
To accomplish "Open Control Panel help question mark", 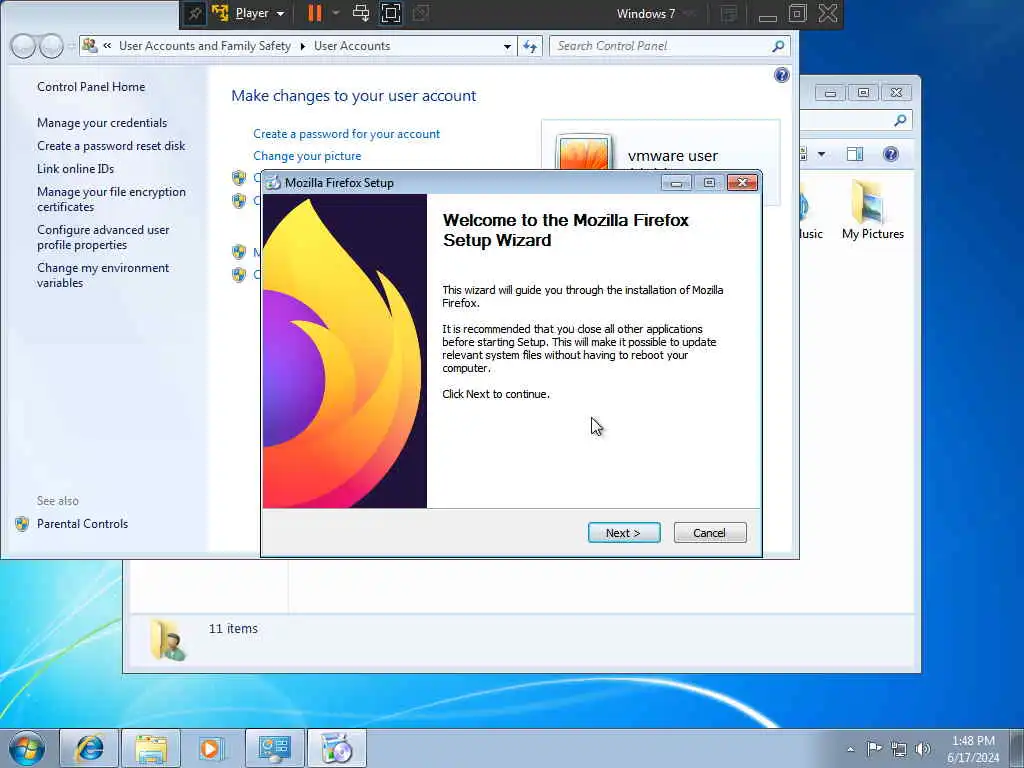I will tap(782, 75).
